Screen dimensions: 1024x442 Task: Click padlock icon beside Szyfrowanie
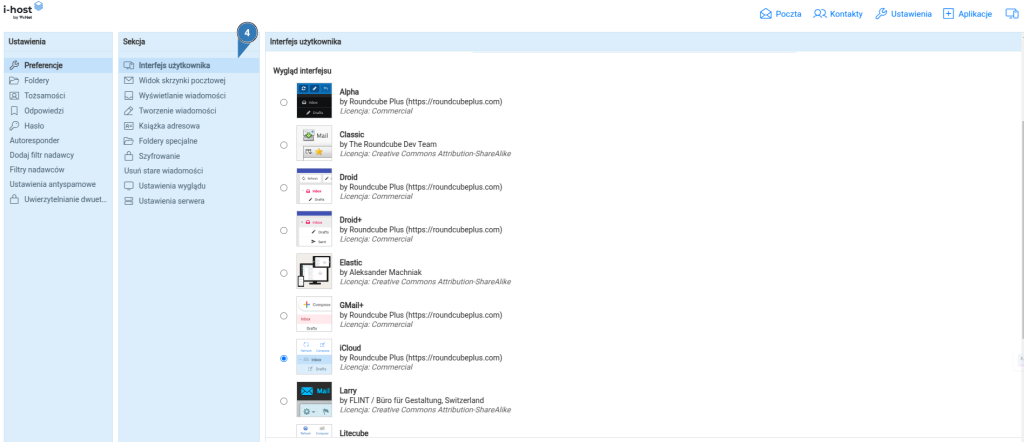pyautogui.click(x=129, y=156)
